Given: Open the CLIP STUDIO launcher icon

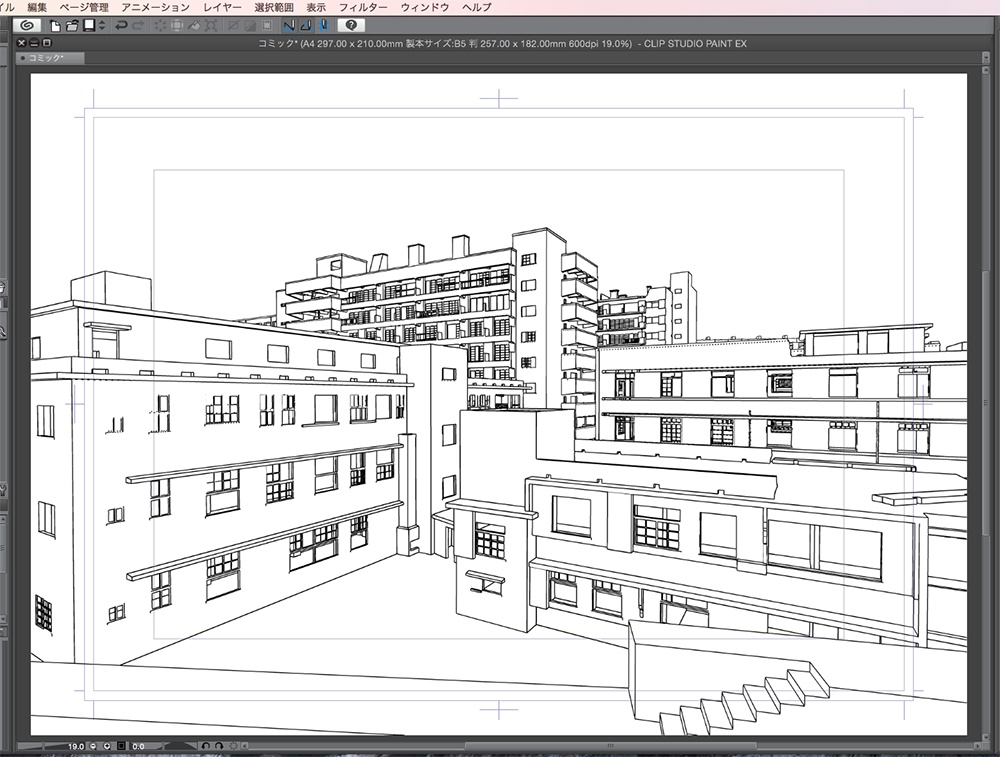Looking at the screenshot, I should [27, 26].
